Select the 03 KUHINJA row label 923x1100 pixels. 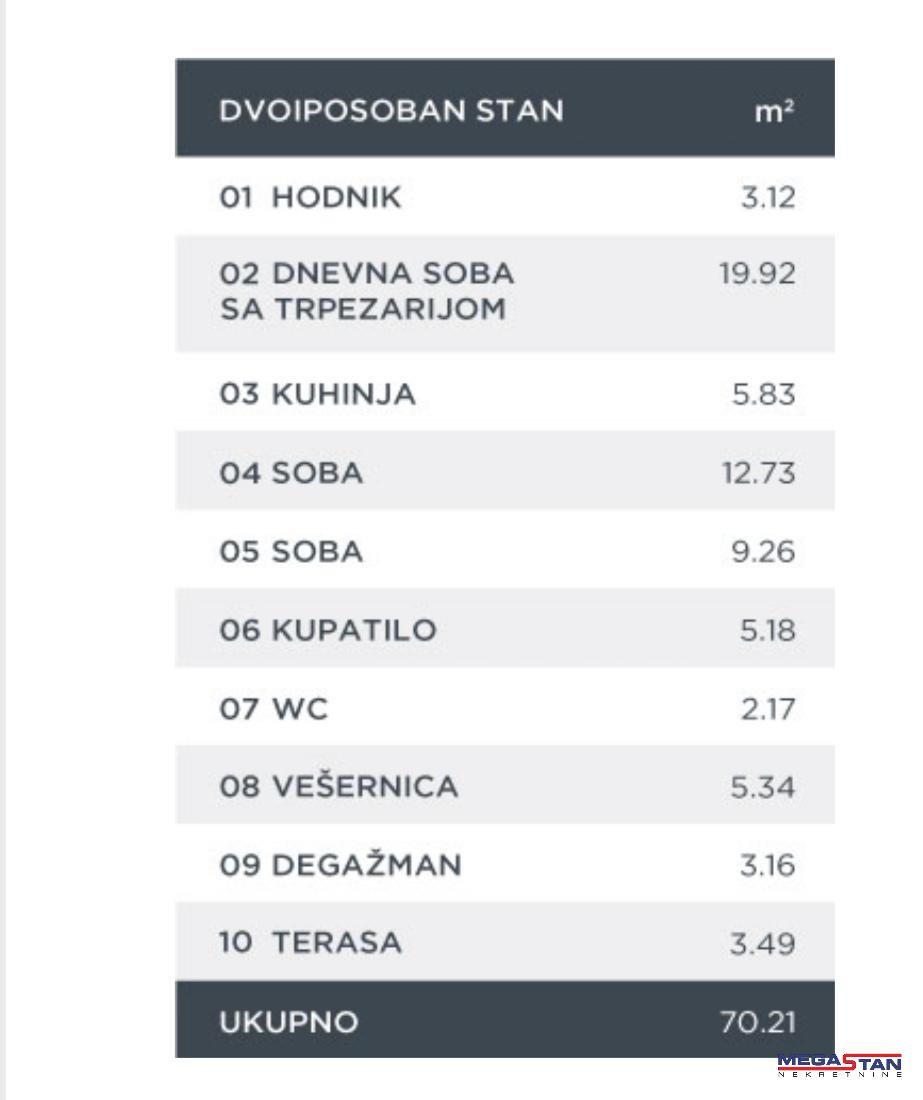[x=317, y=394]
